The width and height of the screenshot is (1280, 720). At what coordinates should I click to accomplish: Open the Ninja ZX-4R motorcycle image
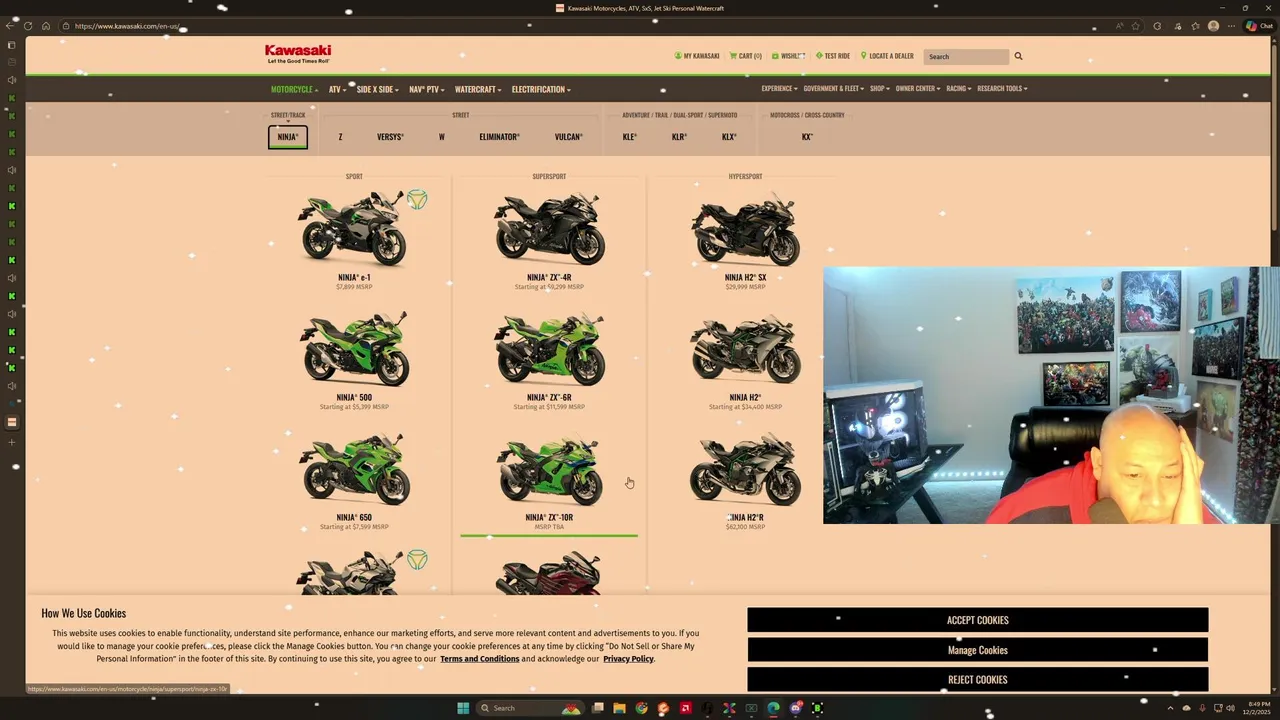(x=549, y=230)
